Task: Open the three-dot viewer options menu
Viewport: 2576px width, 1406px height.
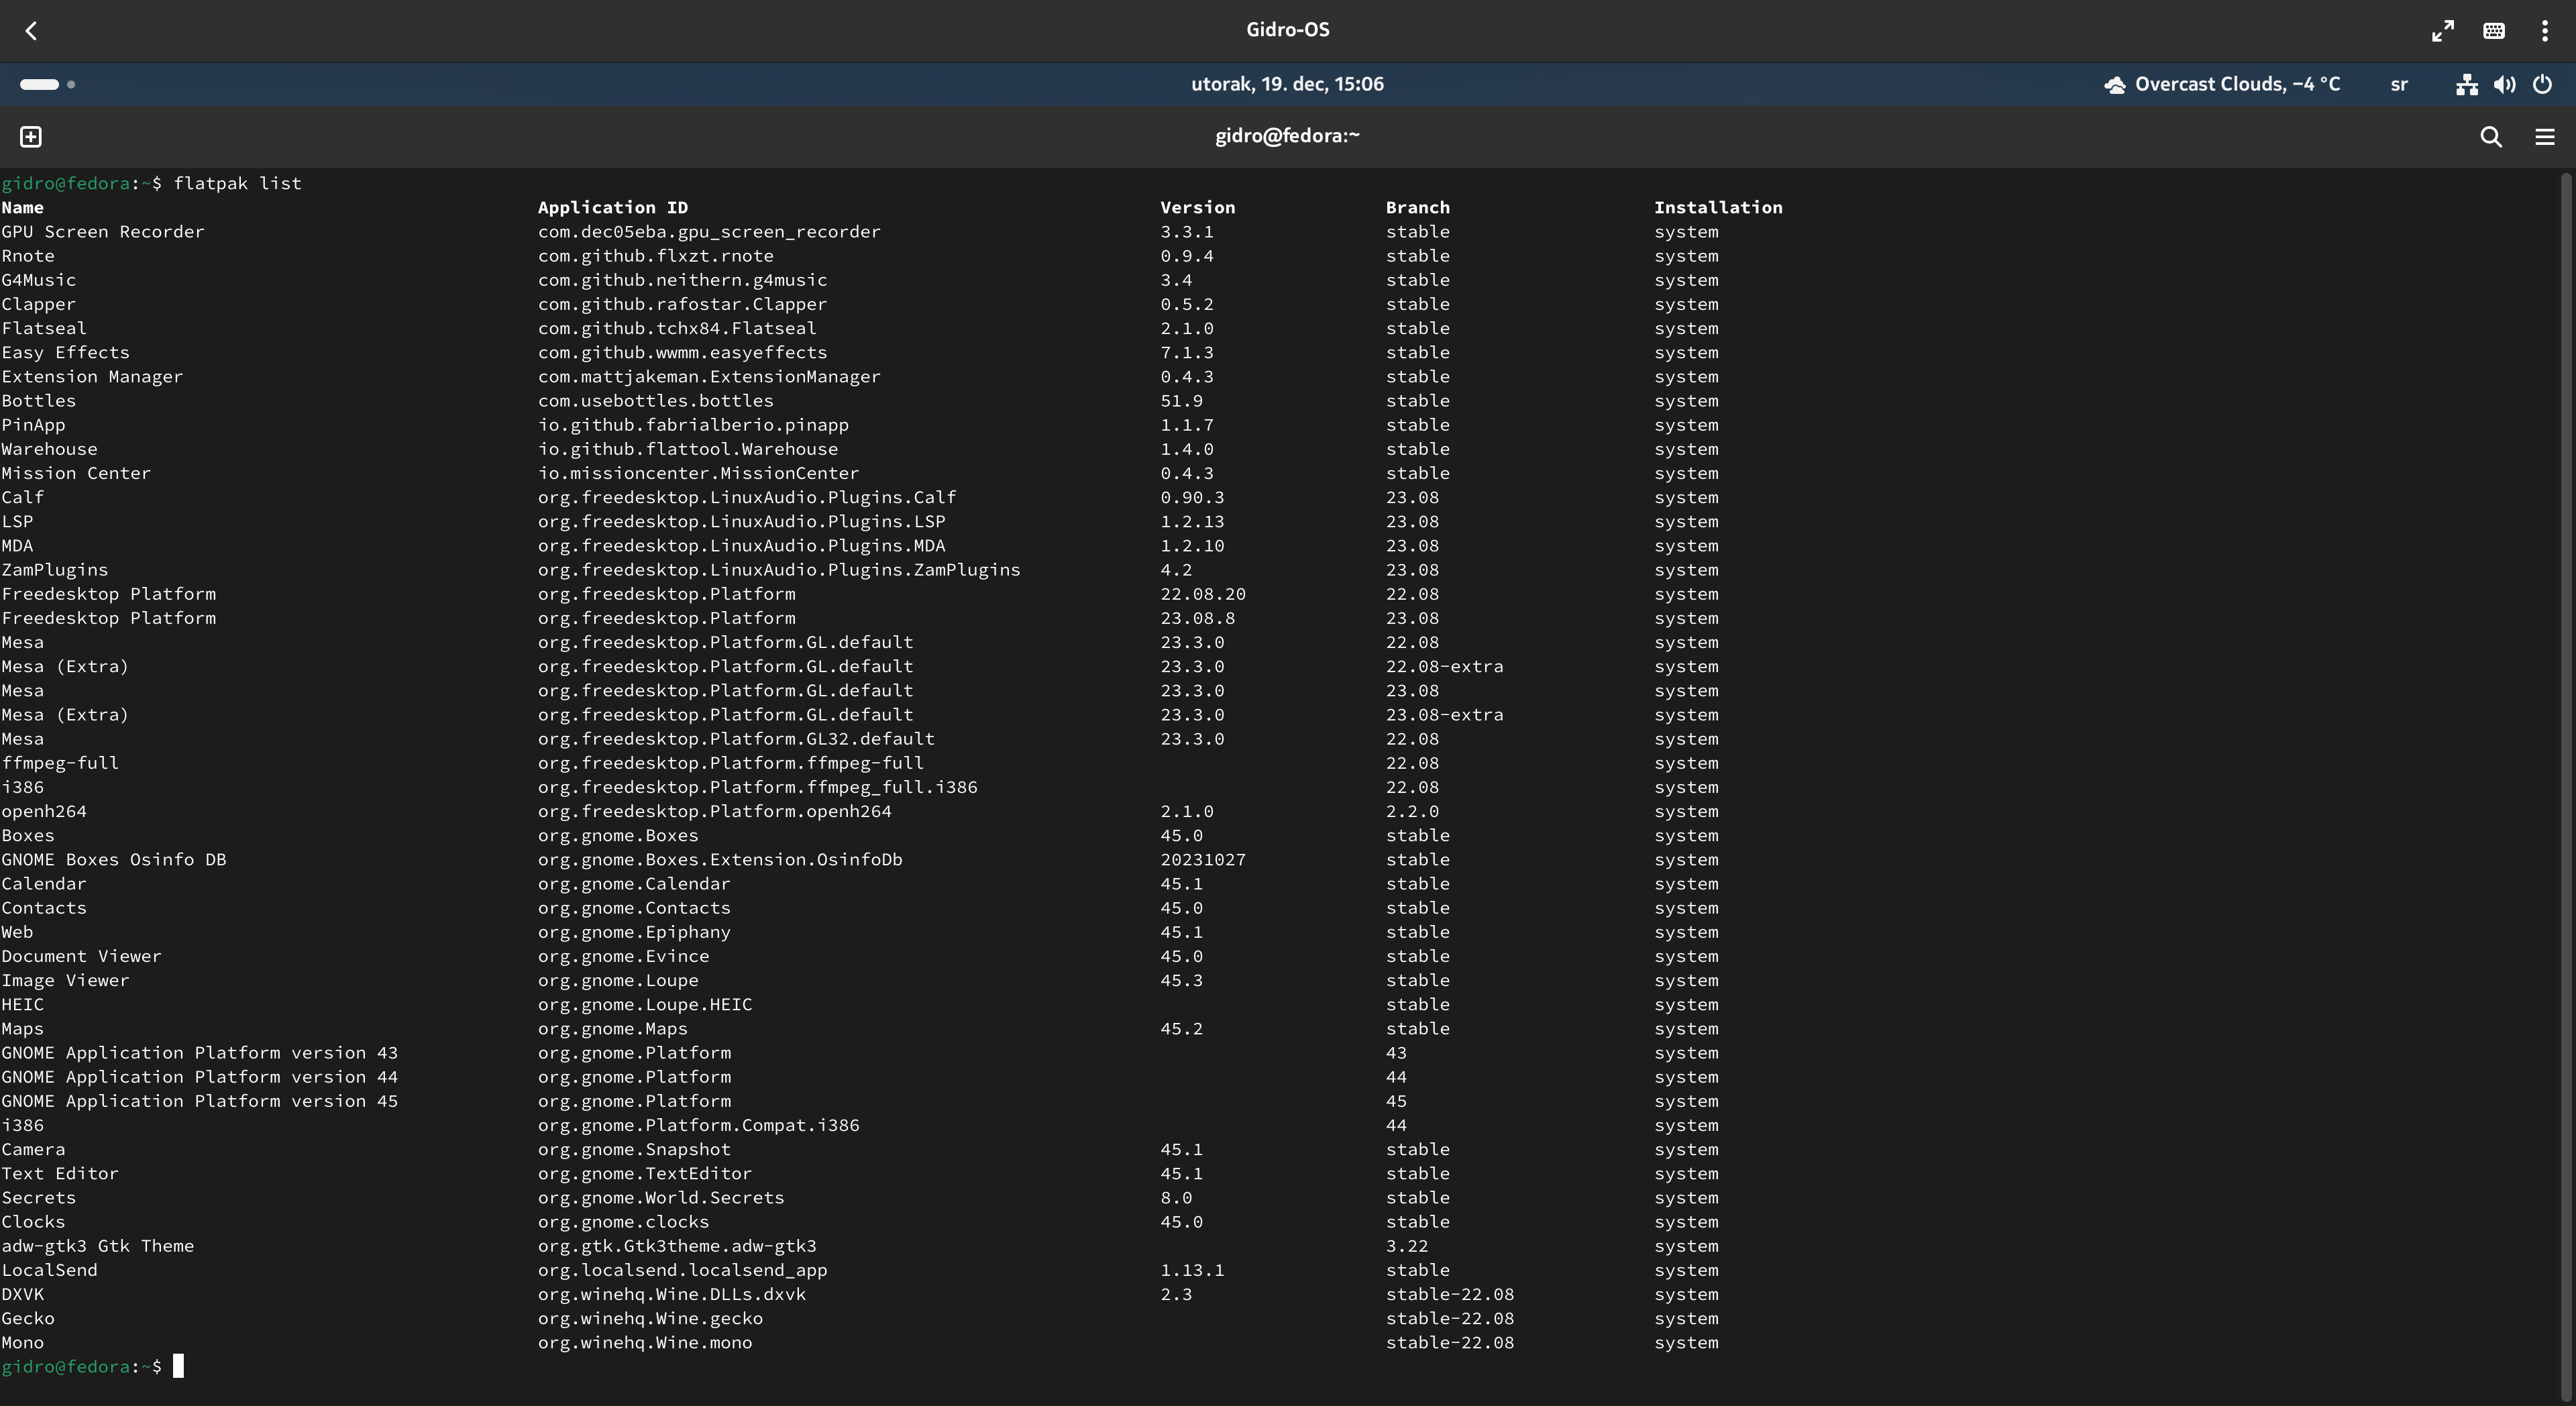Action: [2545, 31]
